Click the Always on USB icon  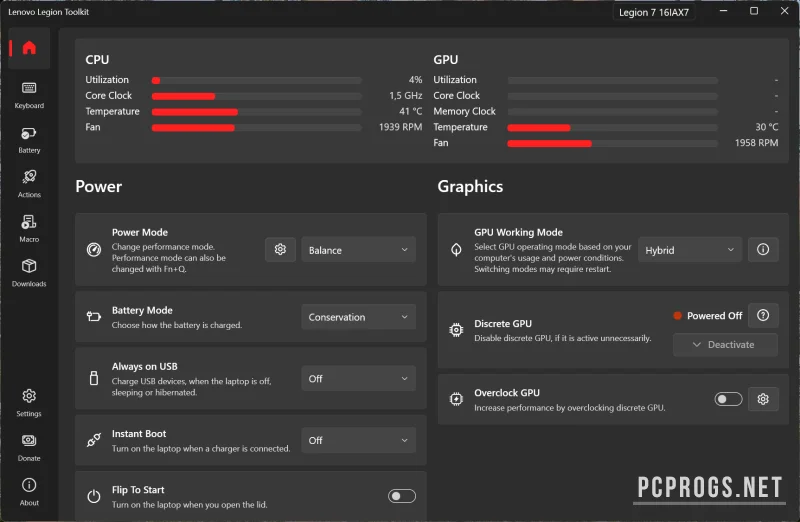click(94, 378)
